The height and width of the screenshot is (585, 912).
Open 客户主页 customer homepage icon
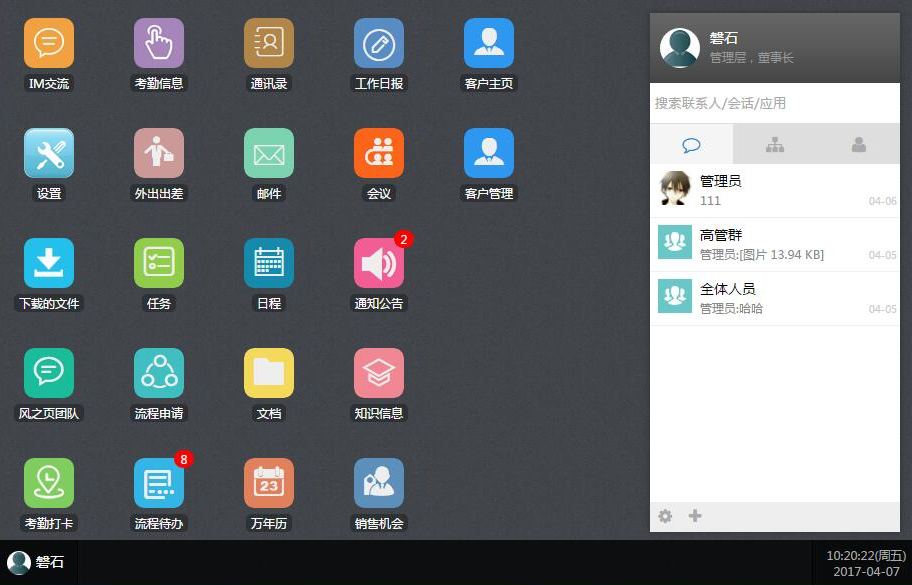click(x=489, y=43)
